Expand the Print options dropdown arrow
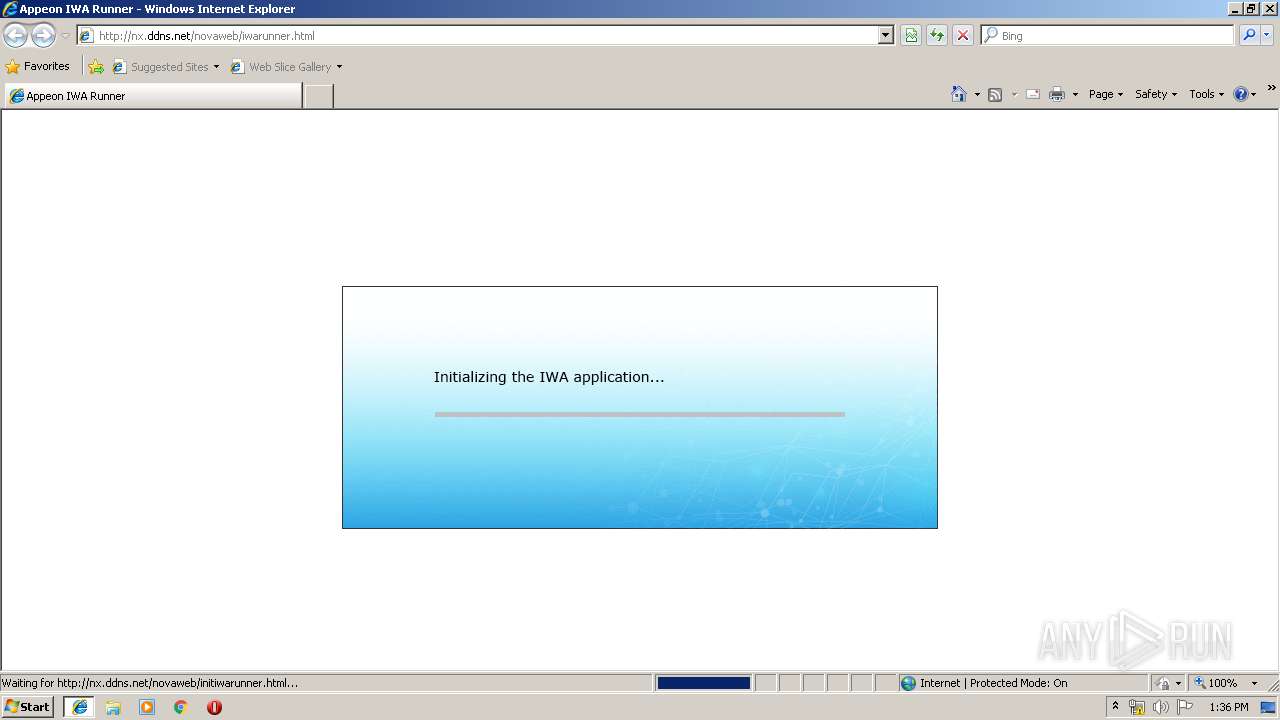1280x720 pixels. tap(1075, 95)
